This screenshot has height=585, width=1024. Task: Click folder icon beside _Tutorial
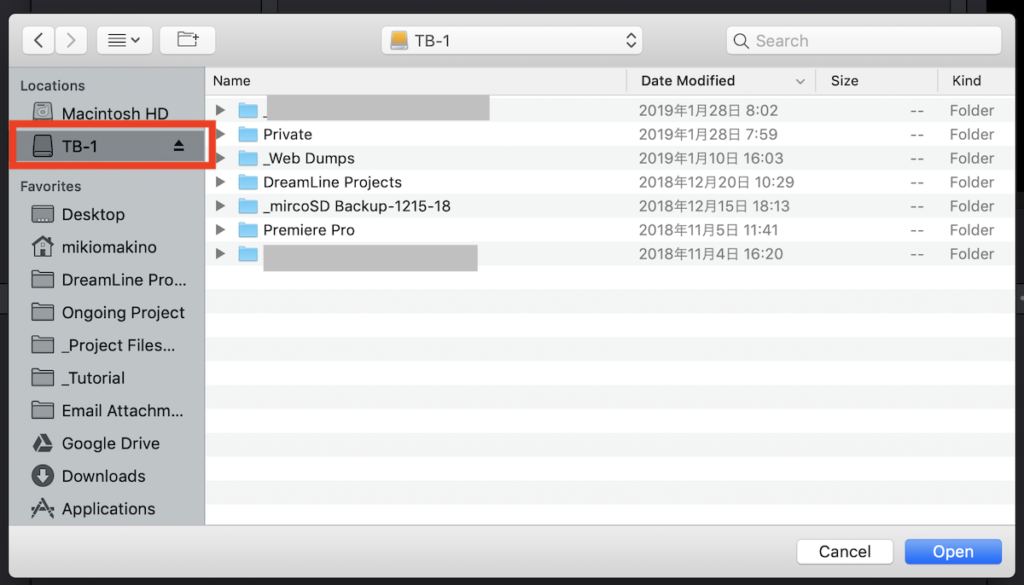pyautogui.click(x=42, y=377)
